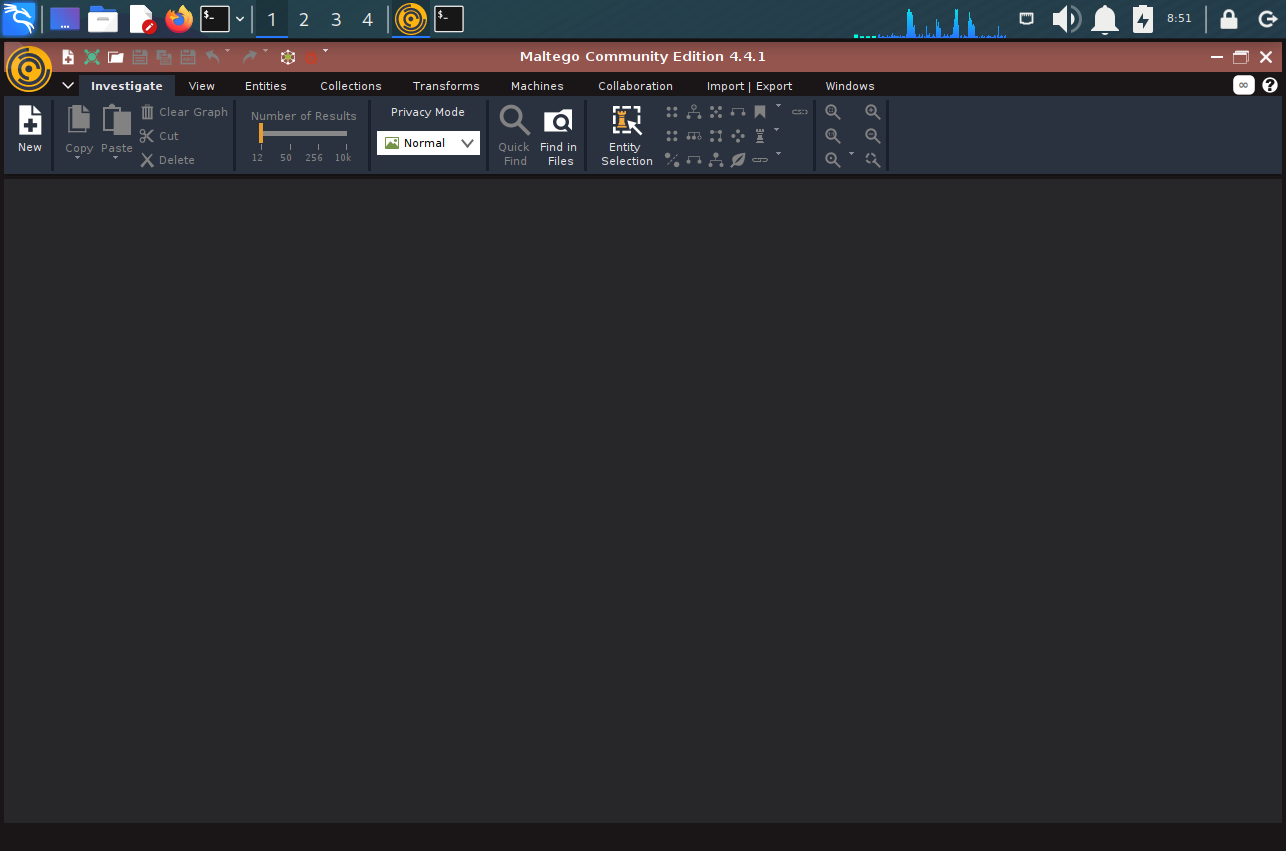Image resolution: width=1286 pixels, height=851 pixels.
Task: Activate Entity Selection tool
Action: point(627,135)
